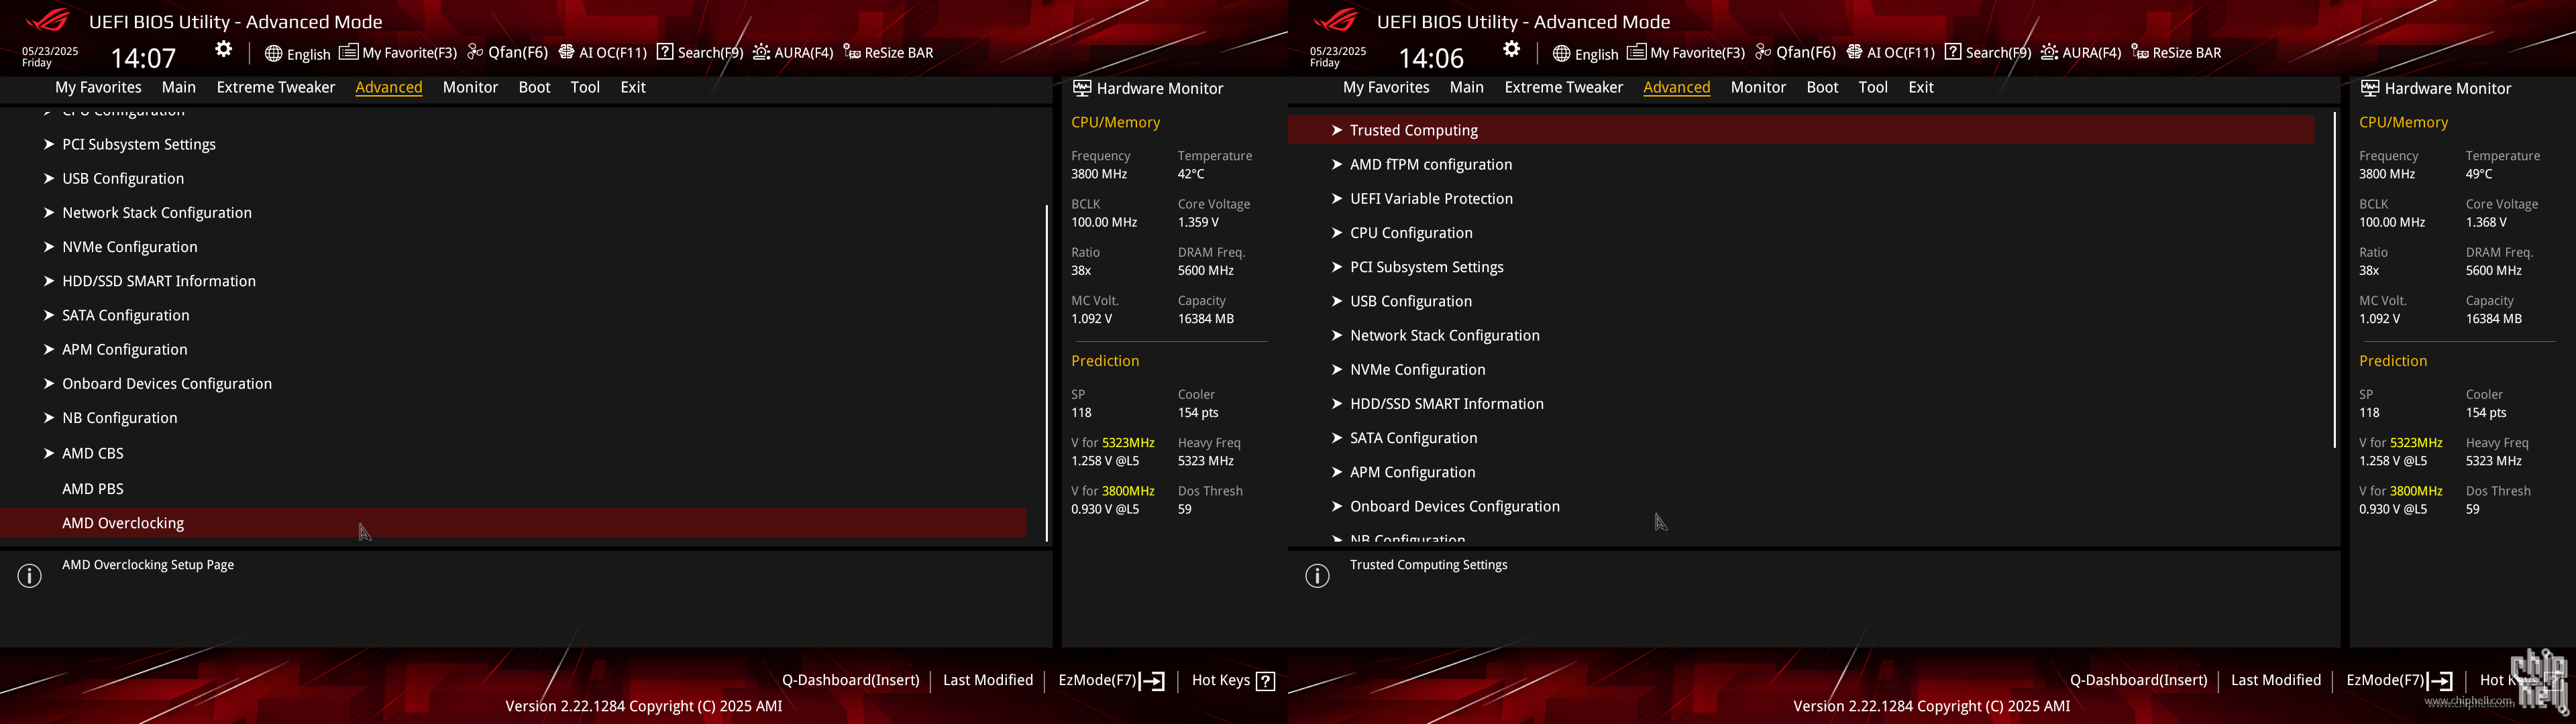Viewport: 2576px width, 724px height.
Task: Launch AI OC(F11) in right window
Action: 1890,53
